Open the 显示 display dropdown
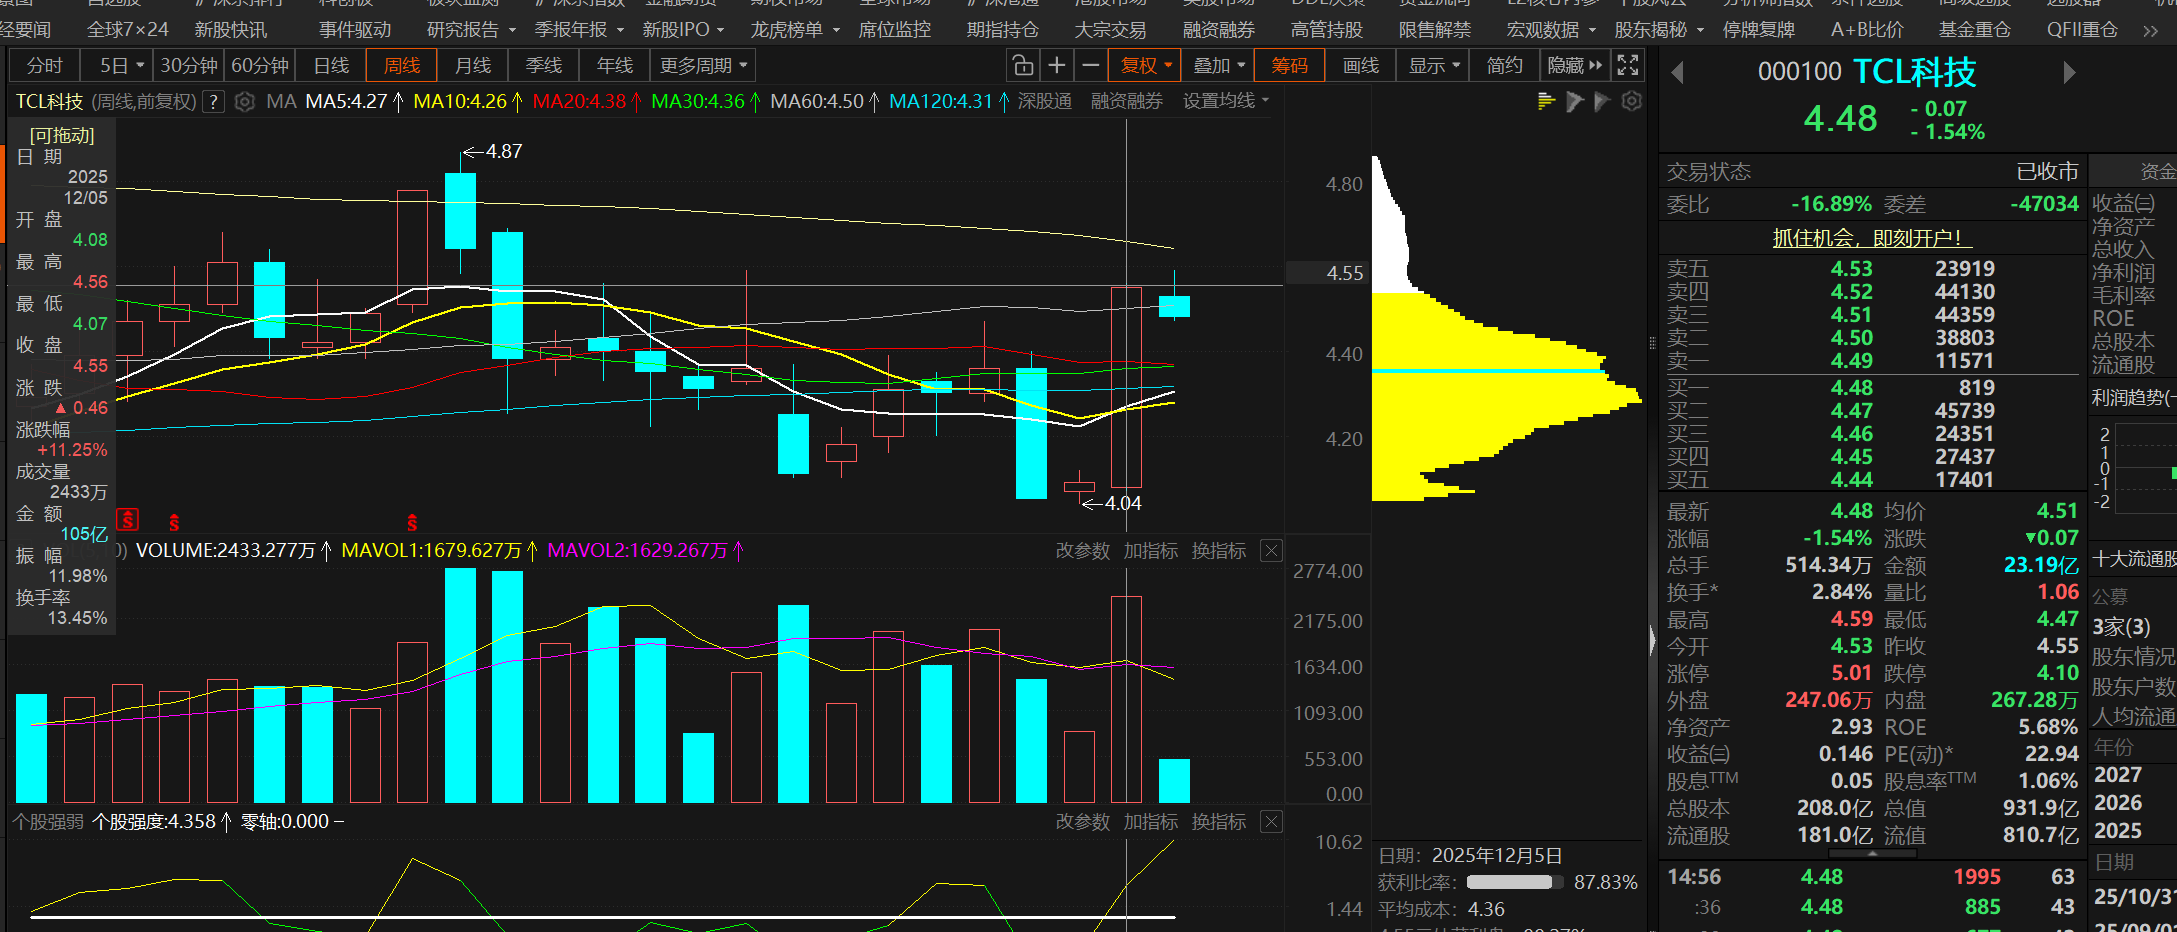This screenshot has width=2177, height=932. 1435,66
